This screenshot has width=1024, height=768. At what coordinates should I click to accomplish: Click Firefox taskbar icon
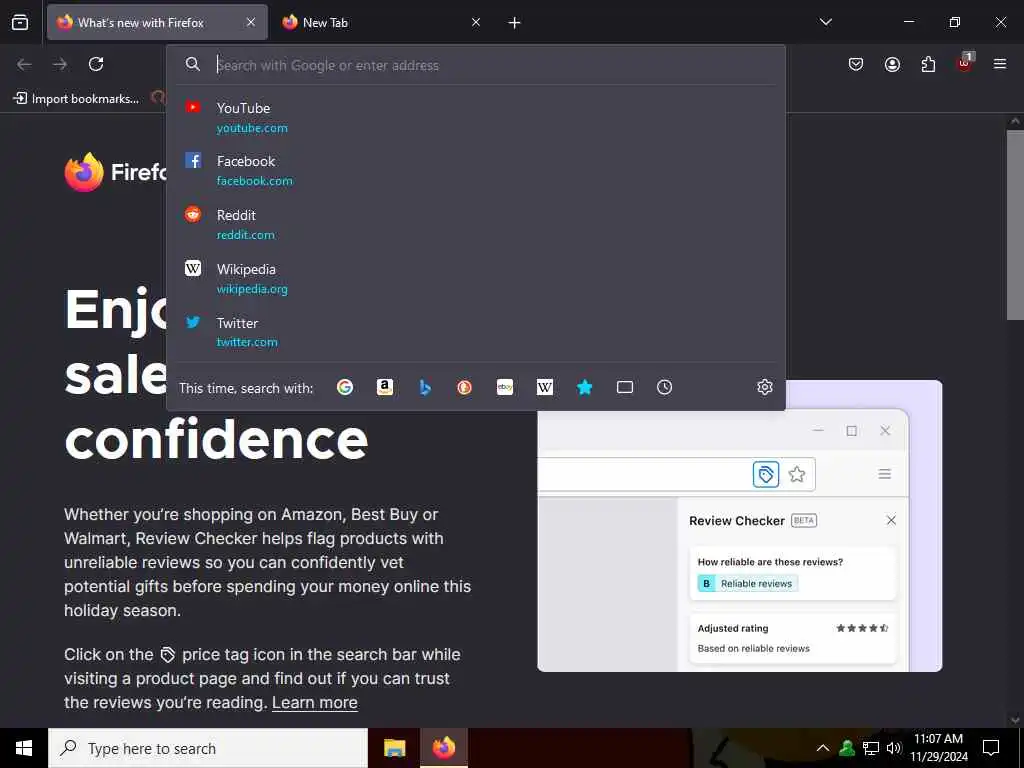pos(443,748)
